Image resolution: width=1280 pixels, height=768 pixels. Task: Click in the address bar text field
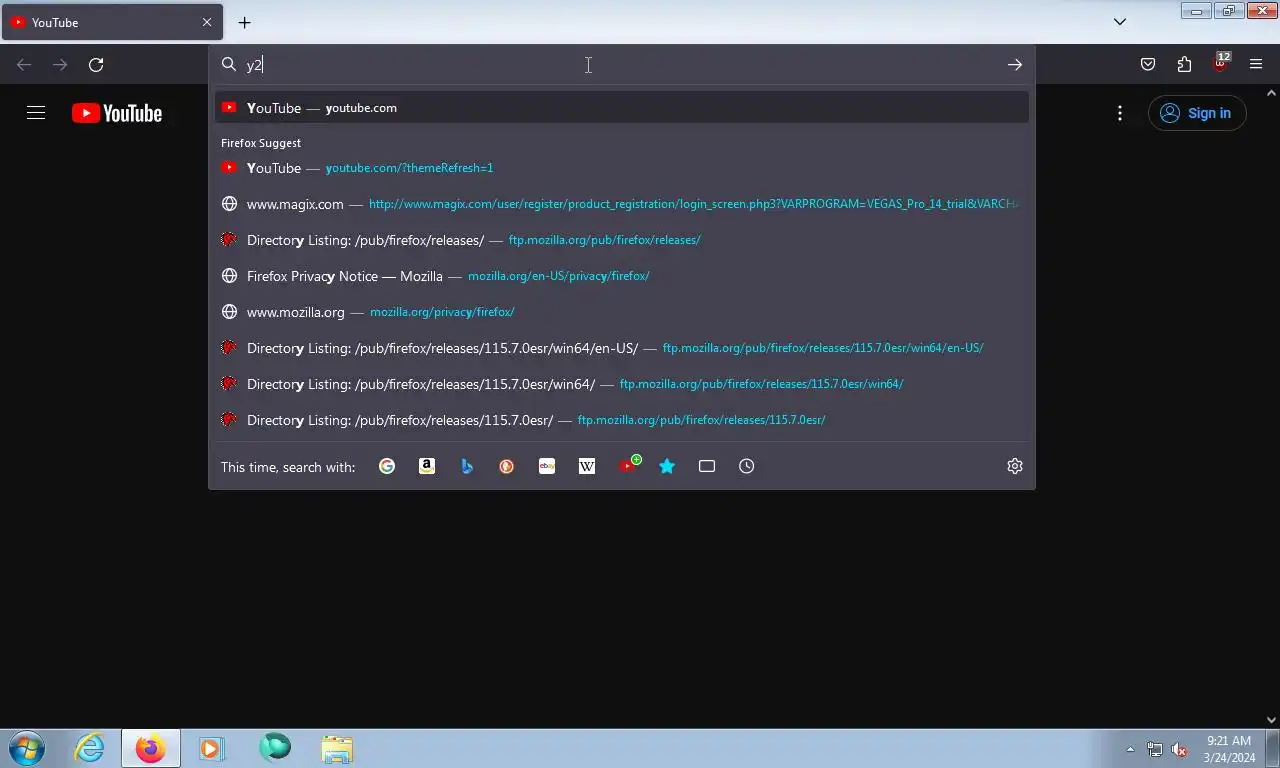tap(620, 65)
